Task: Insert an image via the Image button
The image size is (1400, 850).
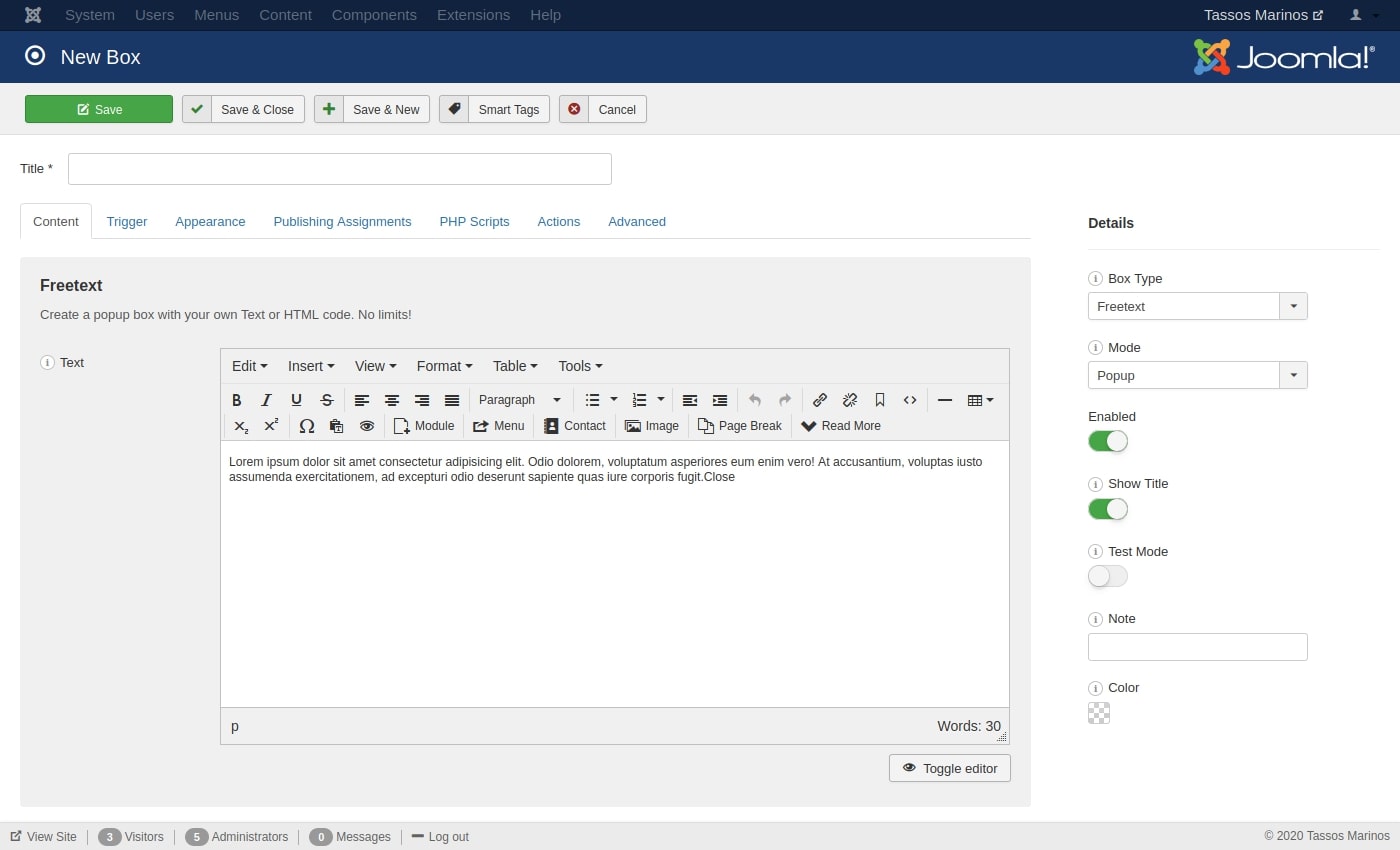Action: 651,425
